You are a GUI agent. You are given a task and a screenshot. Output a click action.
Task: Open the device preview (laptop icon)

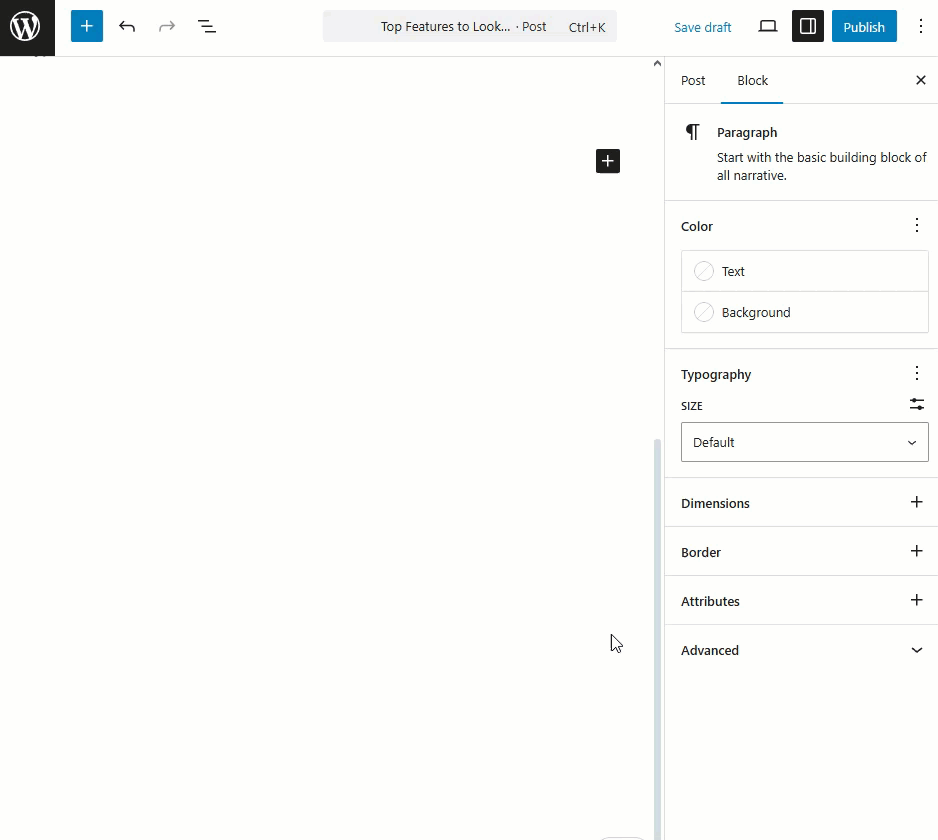coord(768,26)
